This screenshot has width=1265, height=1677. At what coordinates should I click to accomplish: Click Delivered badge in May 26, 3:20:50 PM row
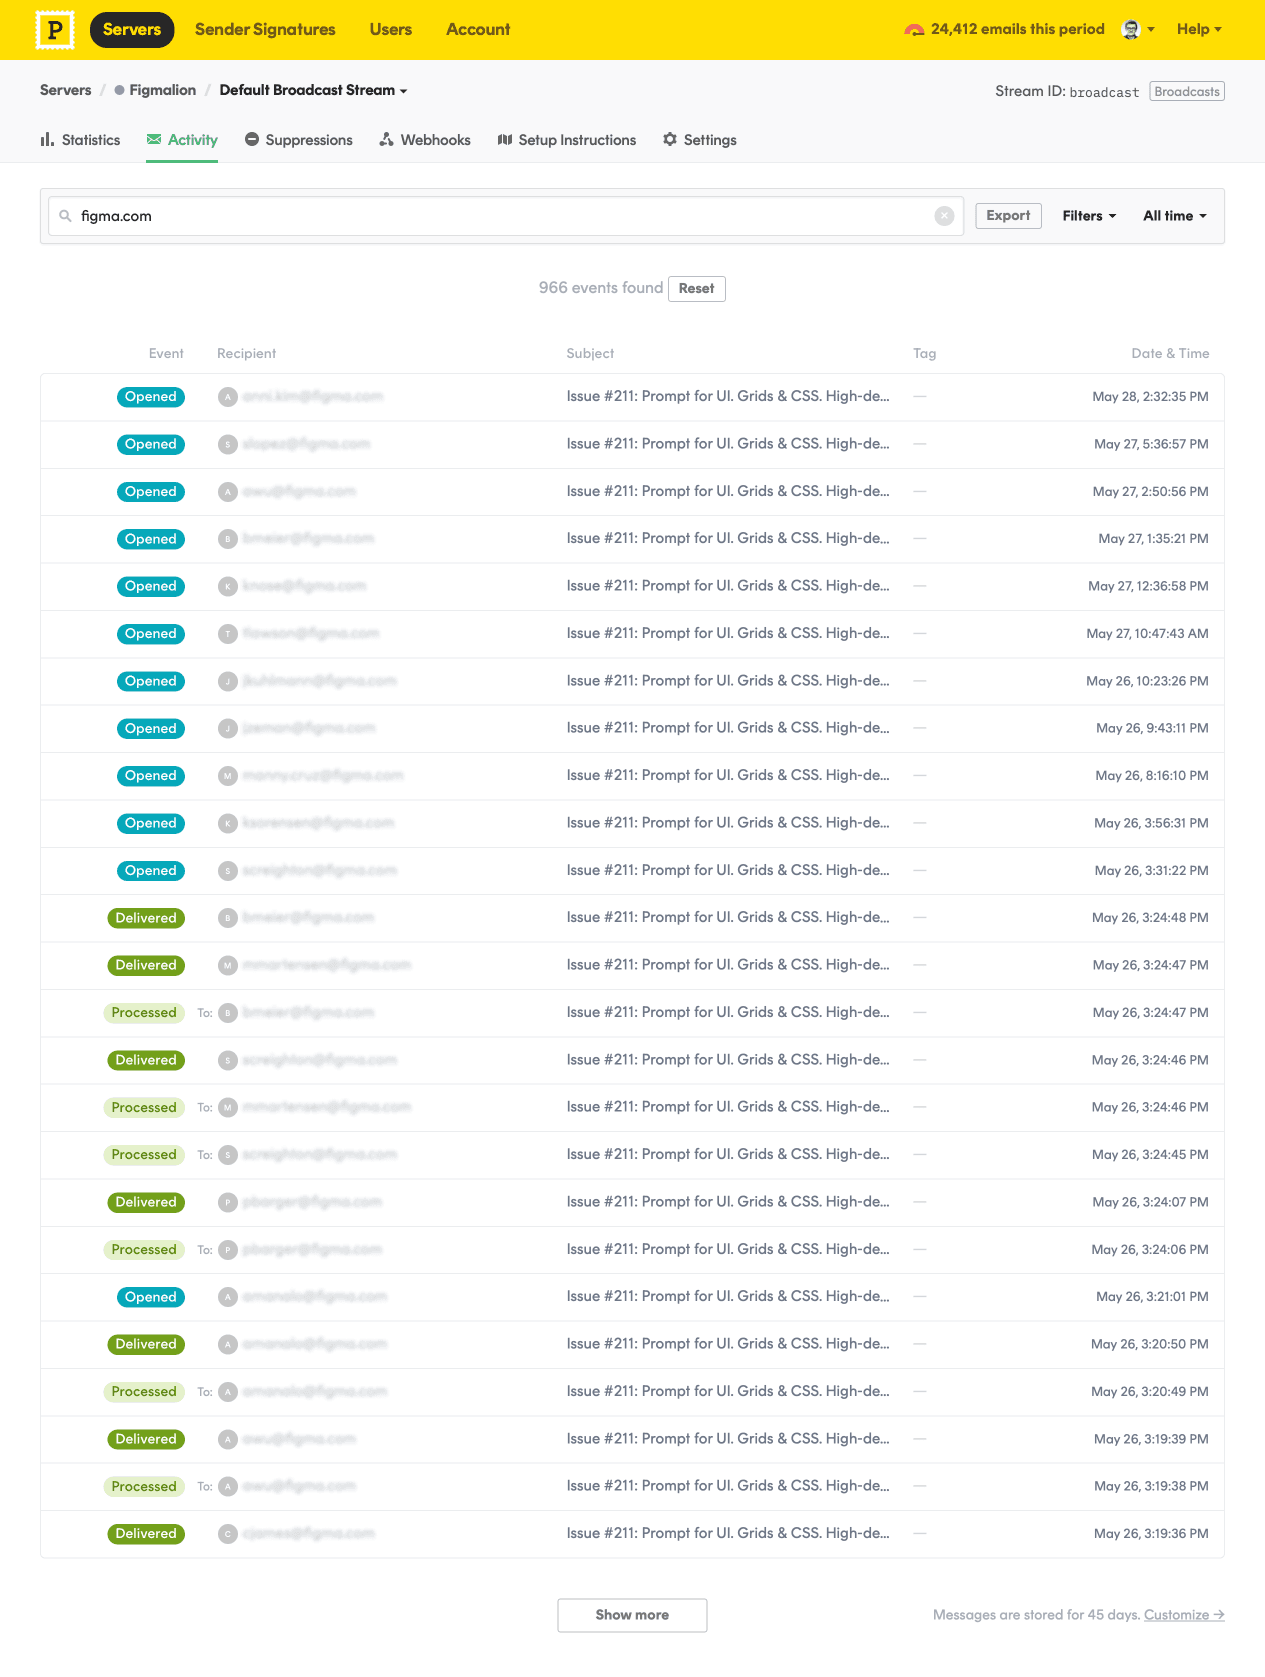pyautogui.click(x=146, y=1344)
